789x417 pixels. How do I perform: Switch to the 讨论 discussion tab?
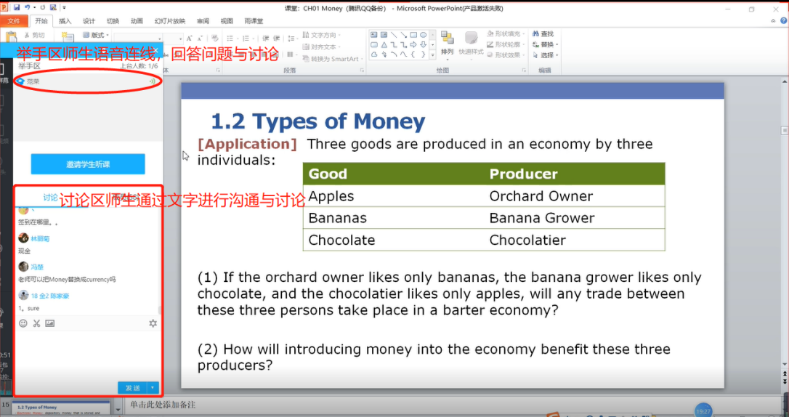[x=51, y=198]
